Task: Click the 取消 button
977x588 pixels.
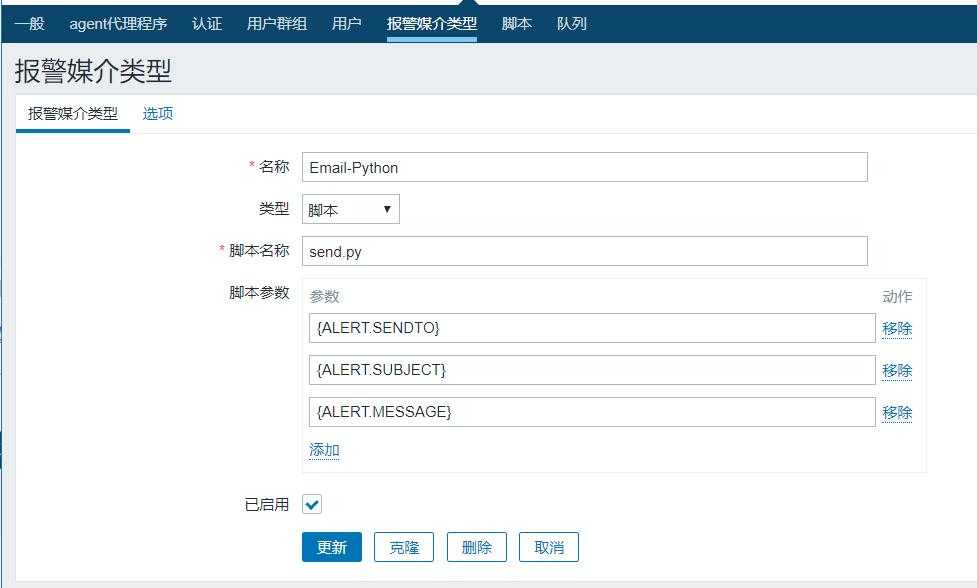Action: 549,547
